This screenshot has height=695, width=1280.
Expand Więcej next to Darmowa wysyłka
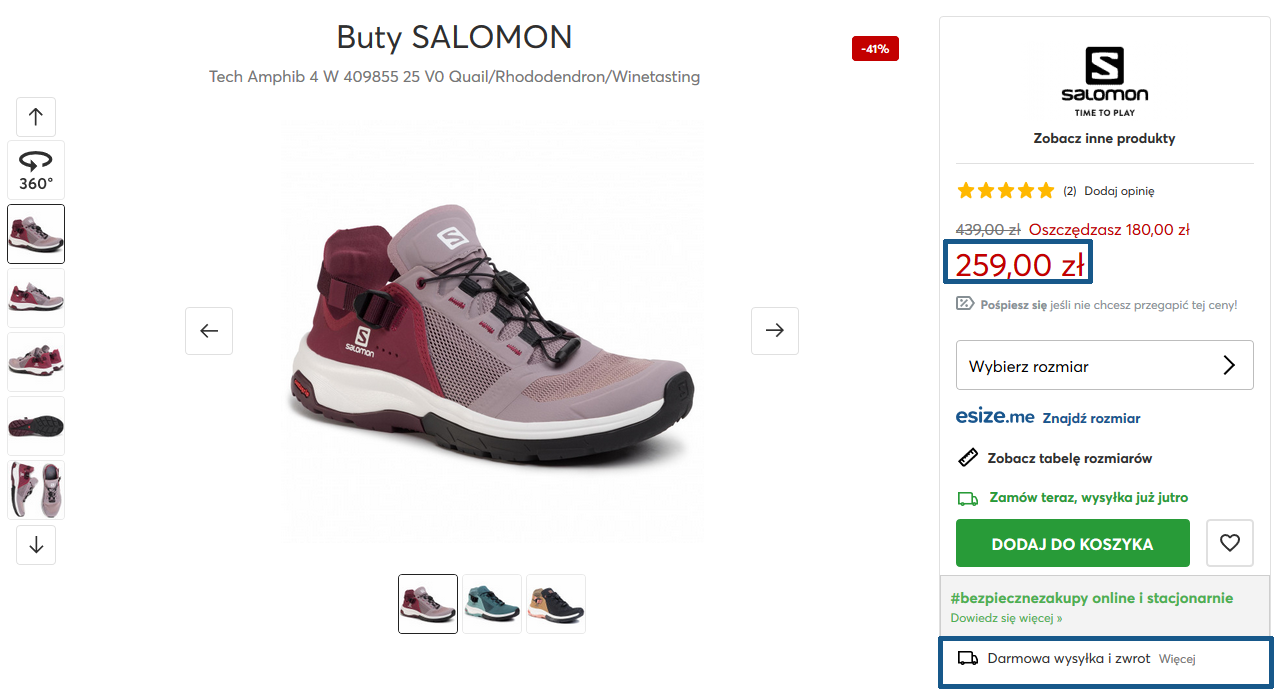point(1177,659)
